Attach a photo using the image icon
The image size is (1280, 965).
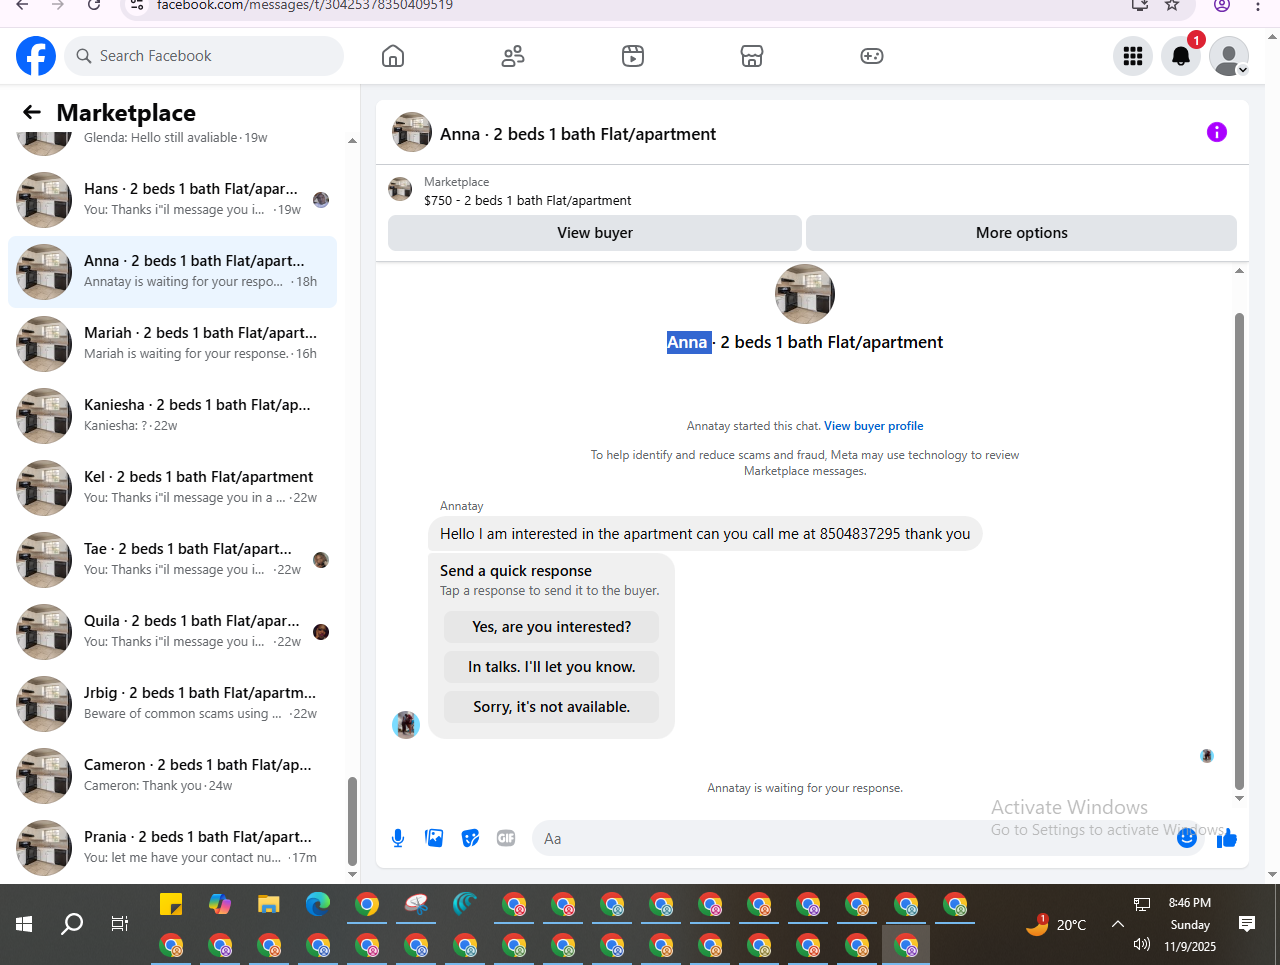(434, 838)
